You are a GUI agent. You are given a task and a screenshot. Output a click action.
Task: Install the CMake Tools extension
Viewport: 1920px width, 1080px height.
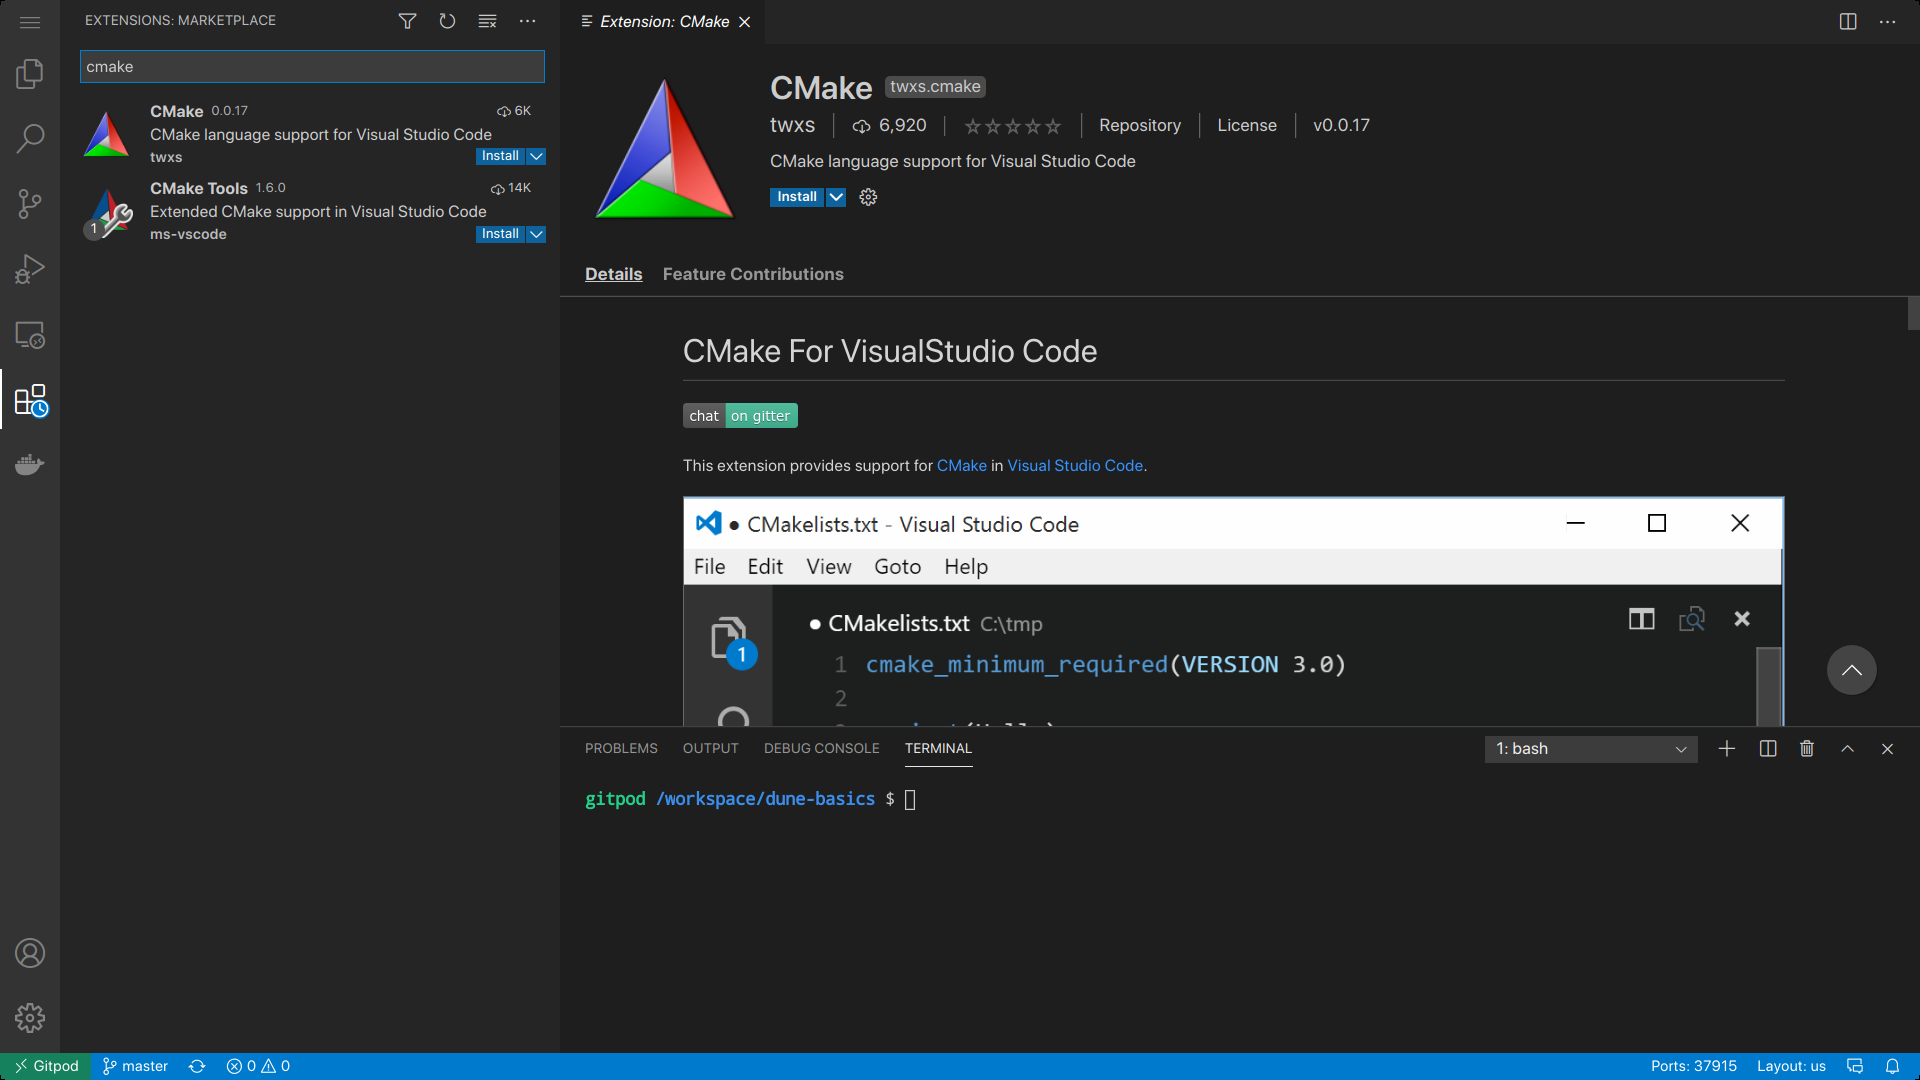point(499,233)
